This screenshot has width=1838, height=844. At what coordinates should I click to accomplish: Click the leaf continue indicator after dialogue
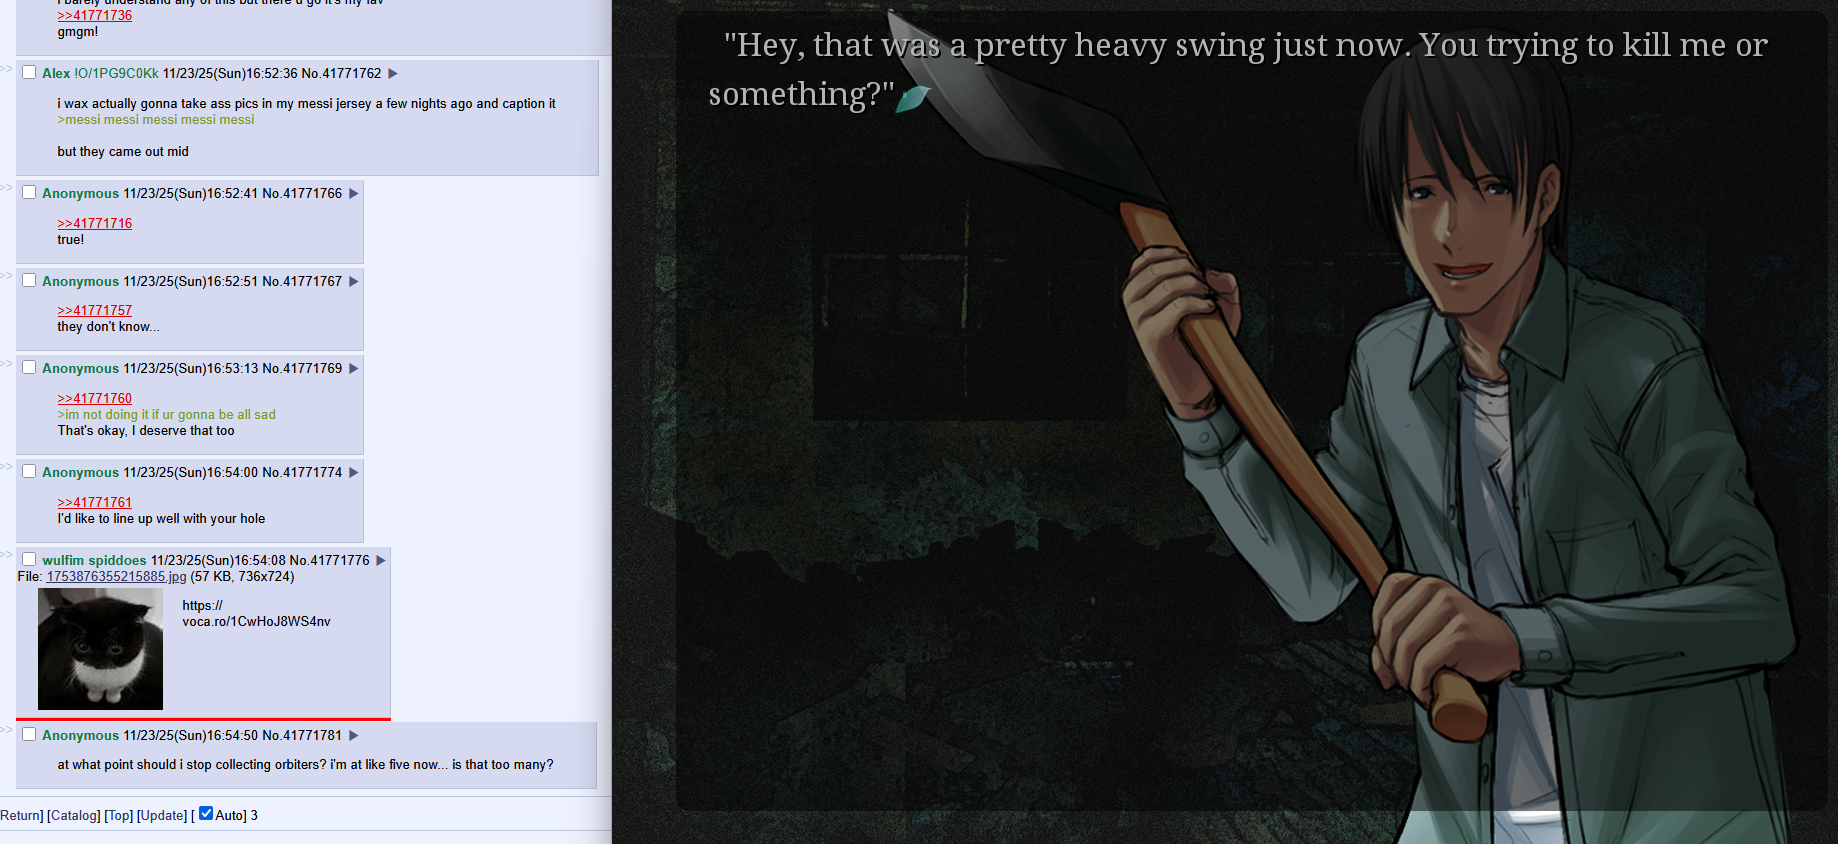[x=912, y=98]
